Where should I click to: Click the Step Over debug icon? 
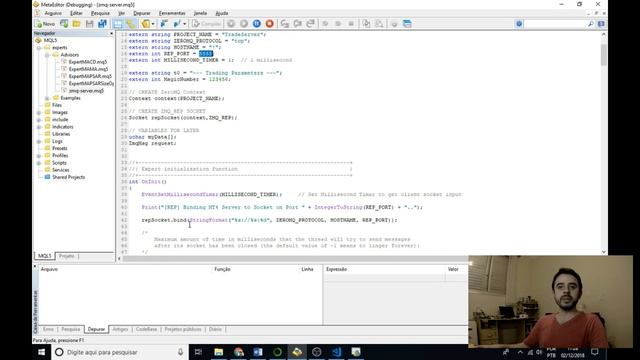coord(298,24)
